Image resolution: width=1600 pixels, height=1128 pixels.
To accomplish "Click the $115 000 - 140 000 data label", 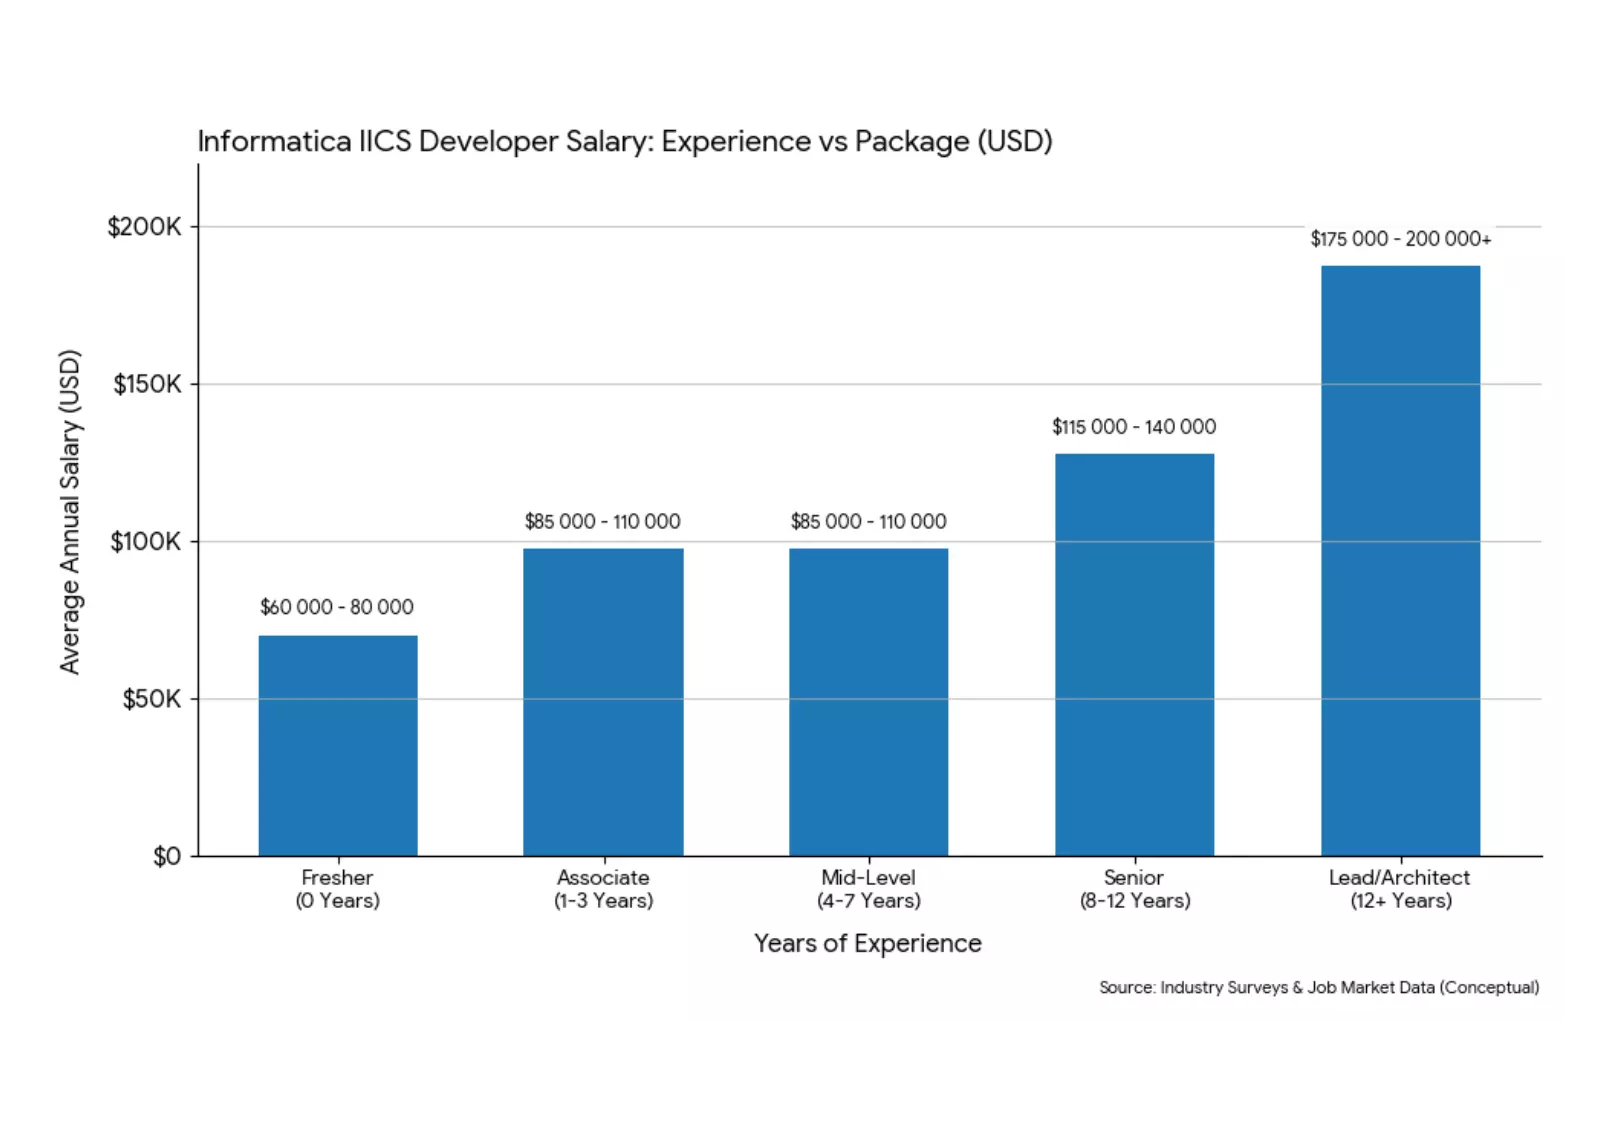I will click(1134, 427).
